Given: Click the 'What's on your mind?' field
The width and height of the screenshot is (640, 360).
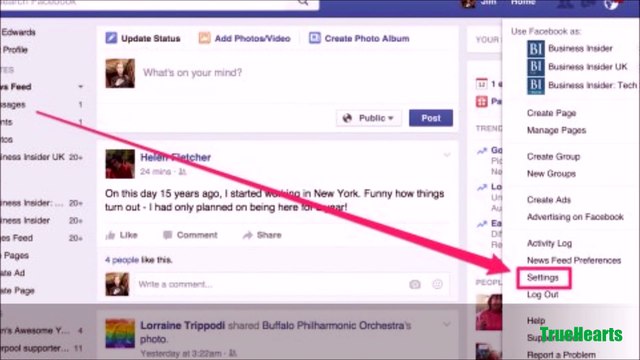Looking at the screenshot, I should click(x=192, y=73).
